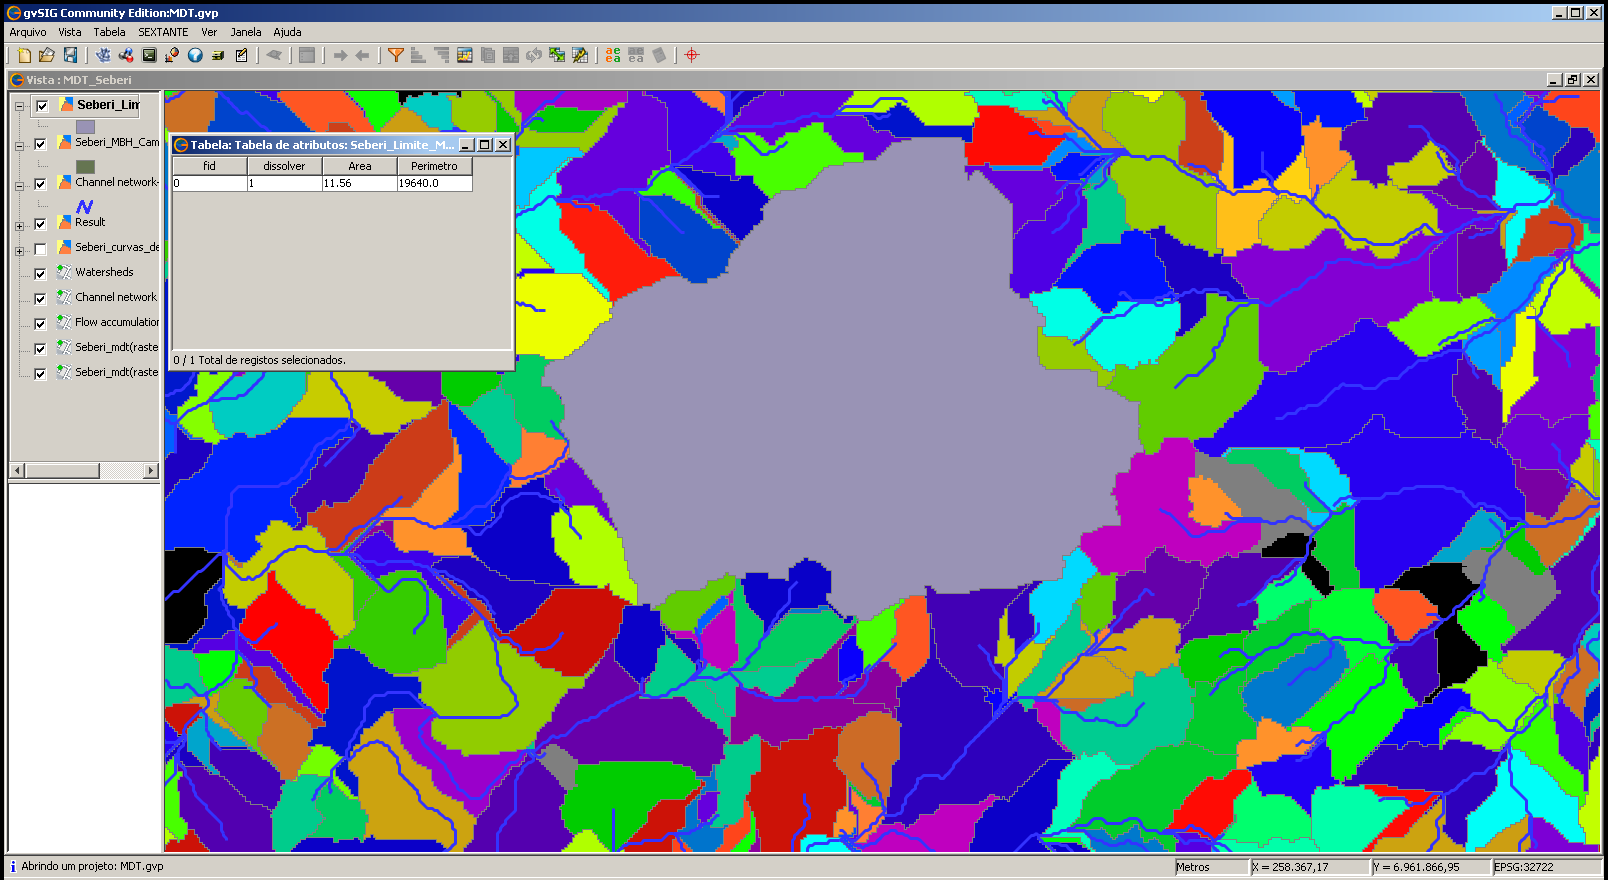This screenshot has width=1608, height=880.
Task: Click the Area column header
Action: pos(359,166)
